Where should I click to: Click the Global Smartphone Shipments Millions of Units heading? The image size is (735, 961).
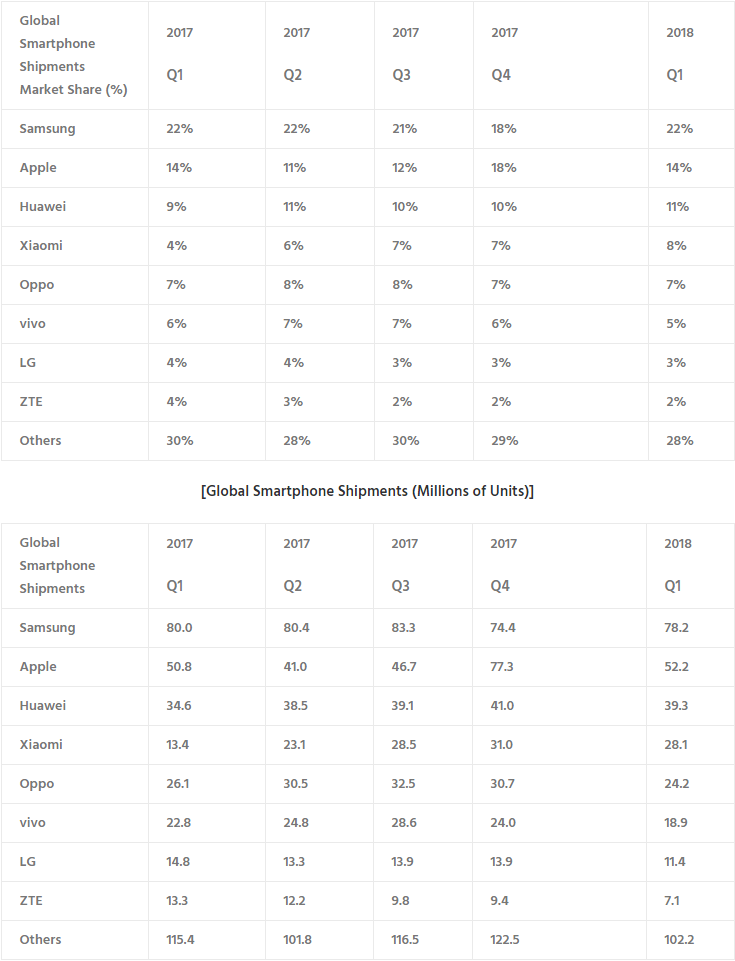point(367,491)
